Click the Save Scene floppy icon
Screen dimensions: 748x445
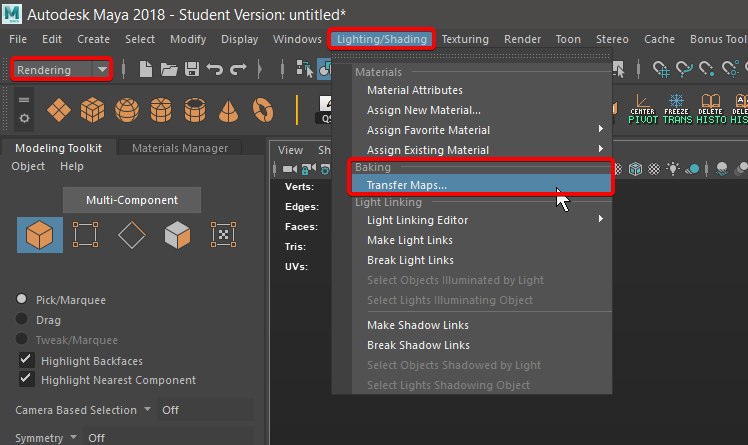[192, 69]
